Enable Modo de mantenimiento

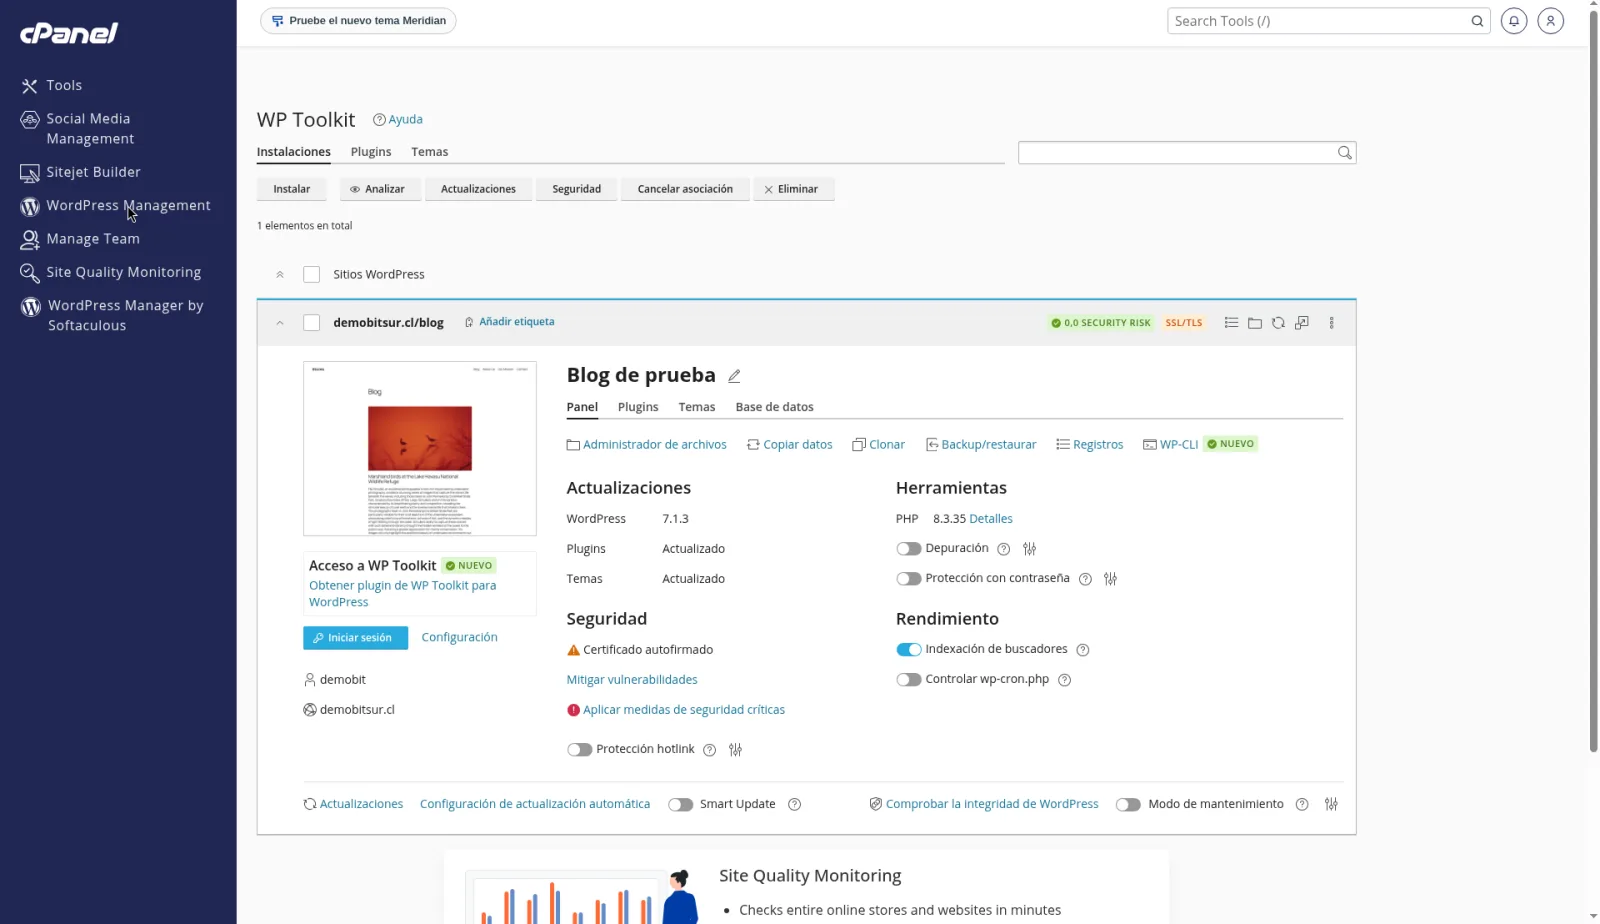point(1128,805)
